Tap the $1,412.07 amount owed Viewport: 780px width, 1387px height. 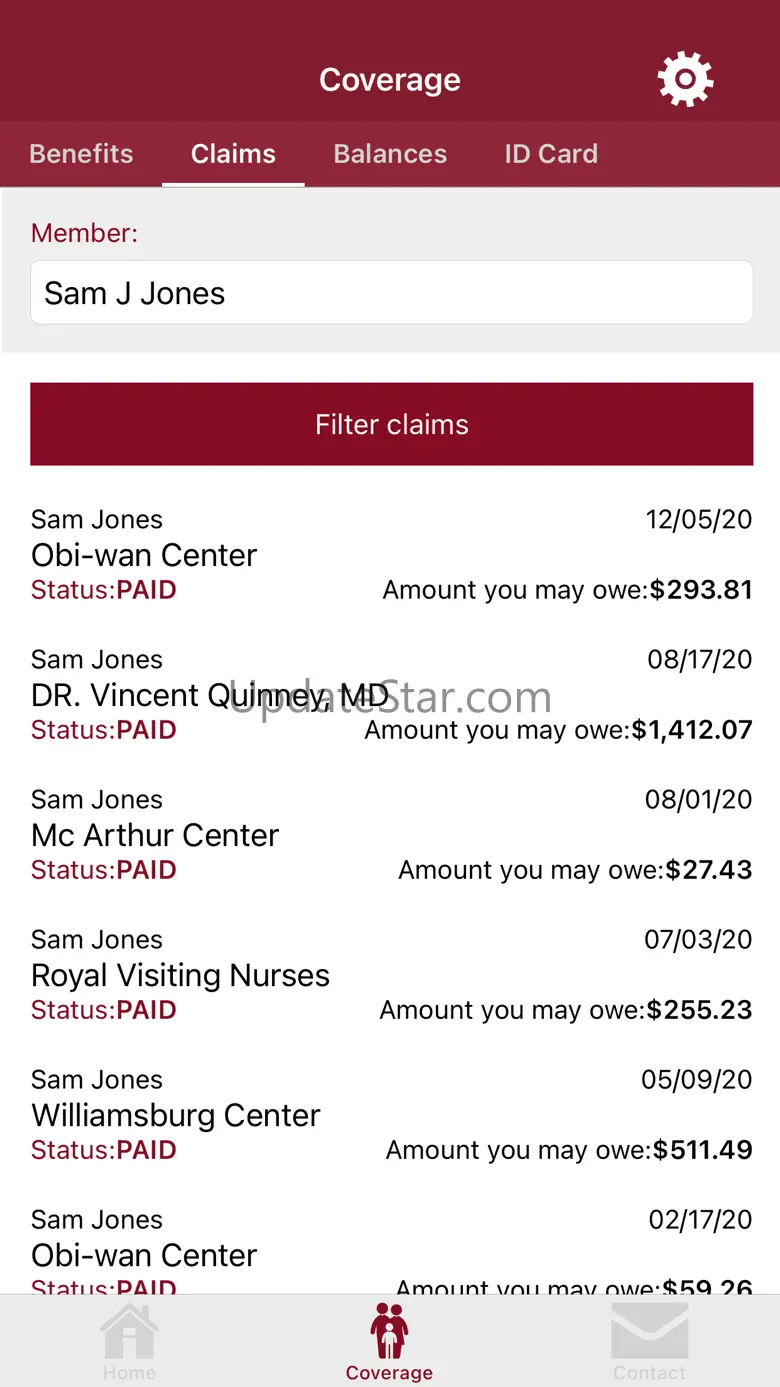pyautogui.click(x=692, y=730)
